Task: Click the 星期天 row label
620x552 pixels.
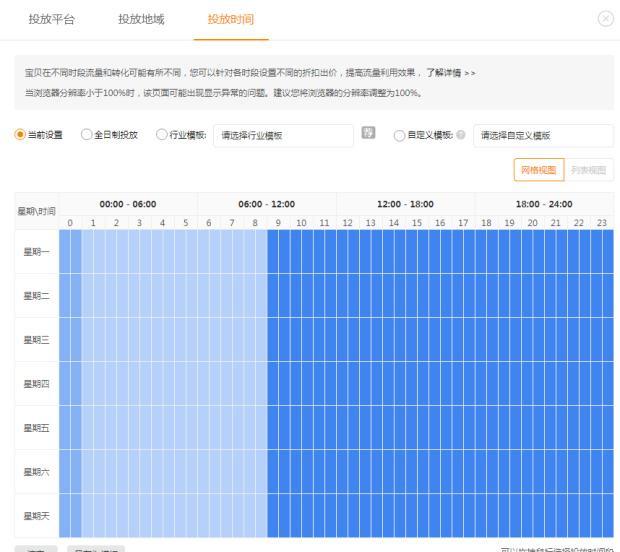Action: [x=37, y=516]
